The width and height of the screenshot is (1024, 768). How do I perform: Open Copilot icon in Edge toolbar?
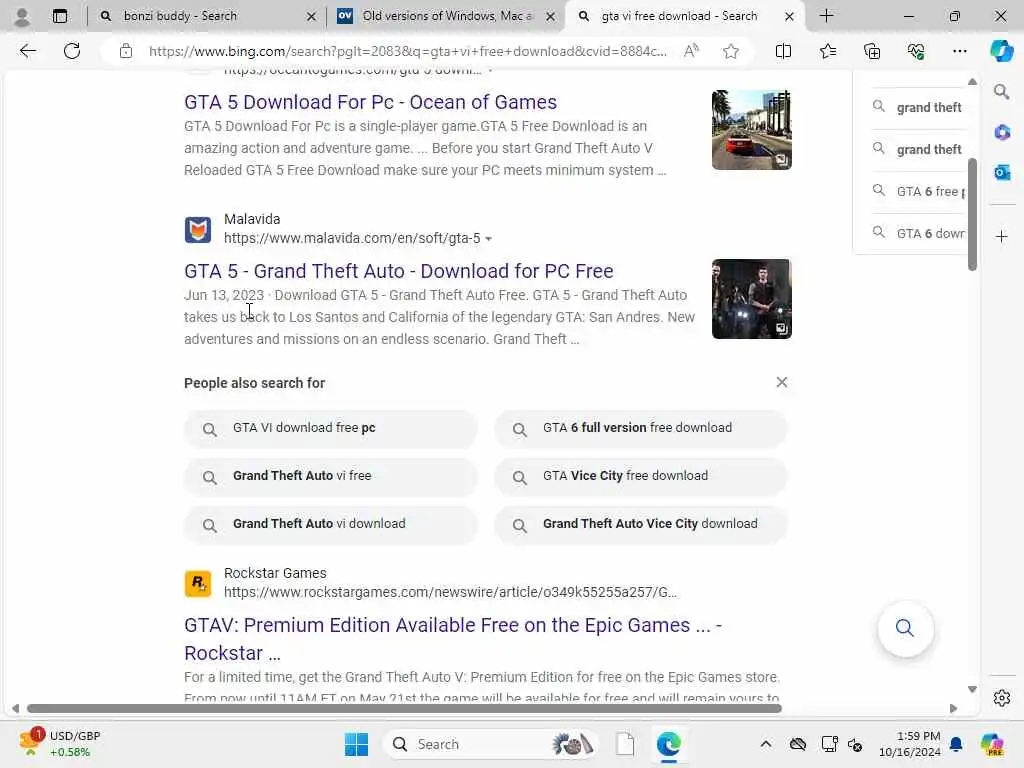pos(1001,51)
